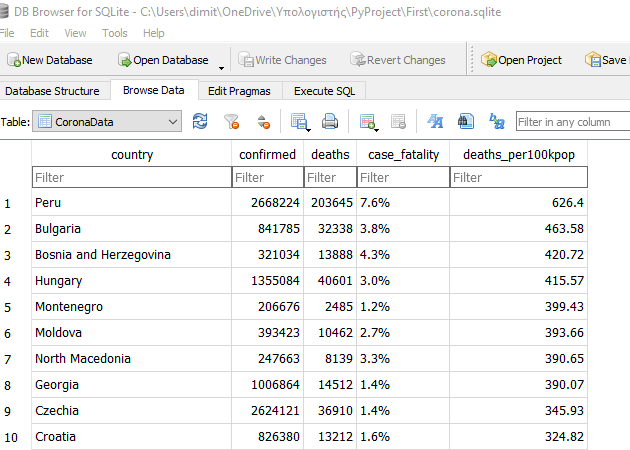Viewport: 630px width, 450px height.
Task: Select the Czechia country cell
Action: [132, 411]
